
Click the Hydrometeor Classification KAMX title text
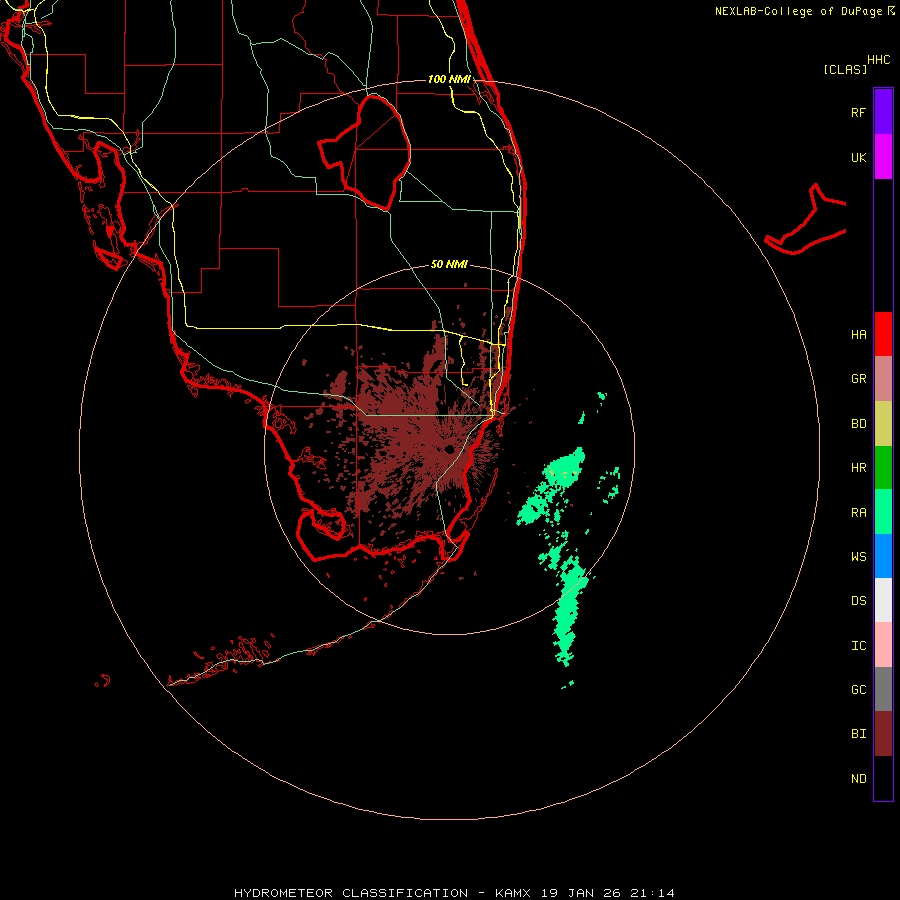[454, 893]
